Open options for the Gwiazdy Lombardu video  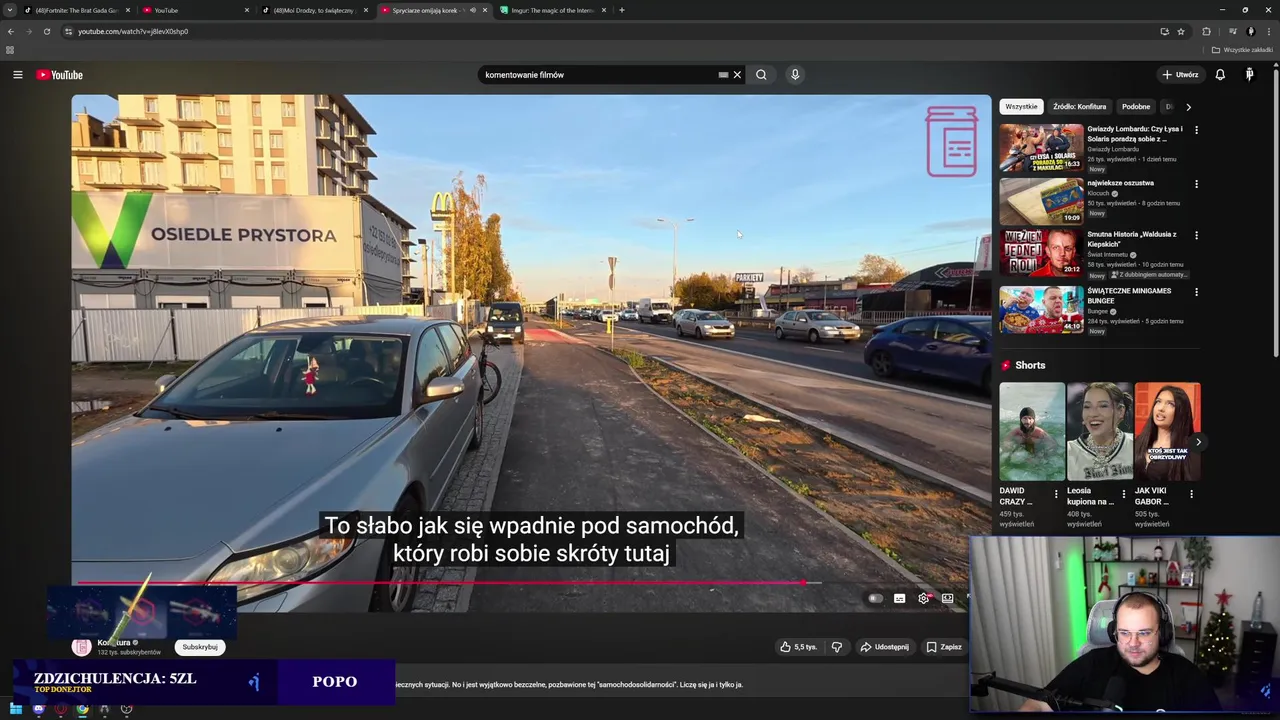coord(1196,130)
